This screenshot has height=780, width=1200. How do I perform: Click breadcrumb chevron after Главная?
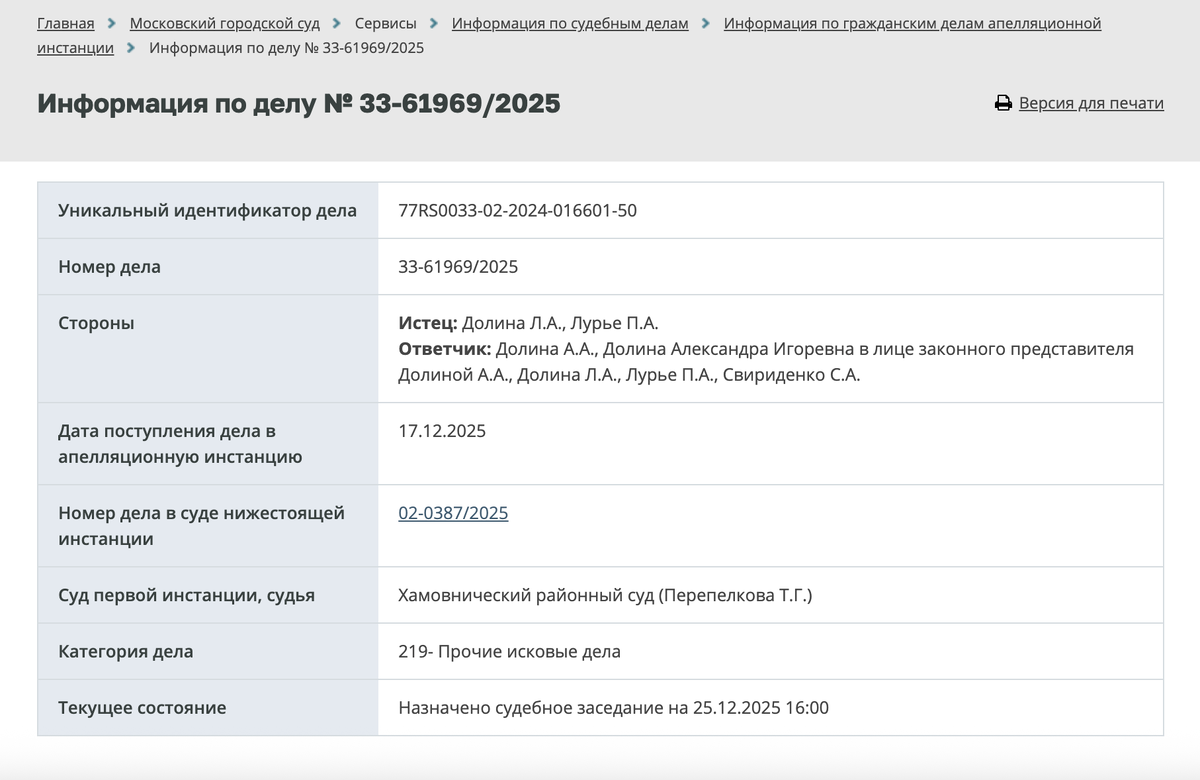(112, 23)
